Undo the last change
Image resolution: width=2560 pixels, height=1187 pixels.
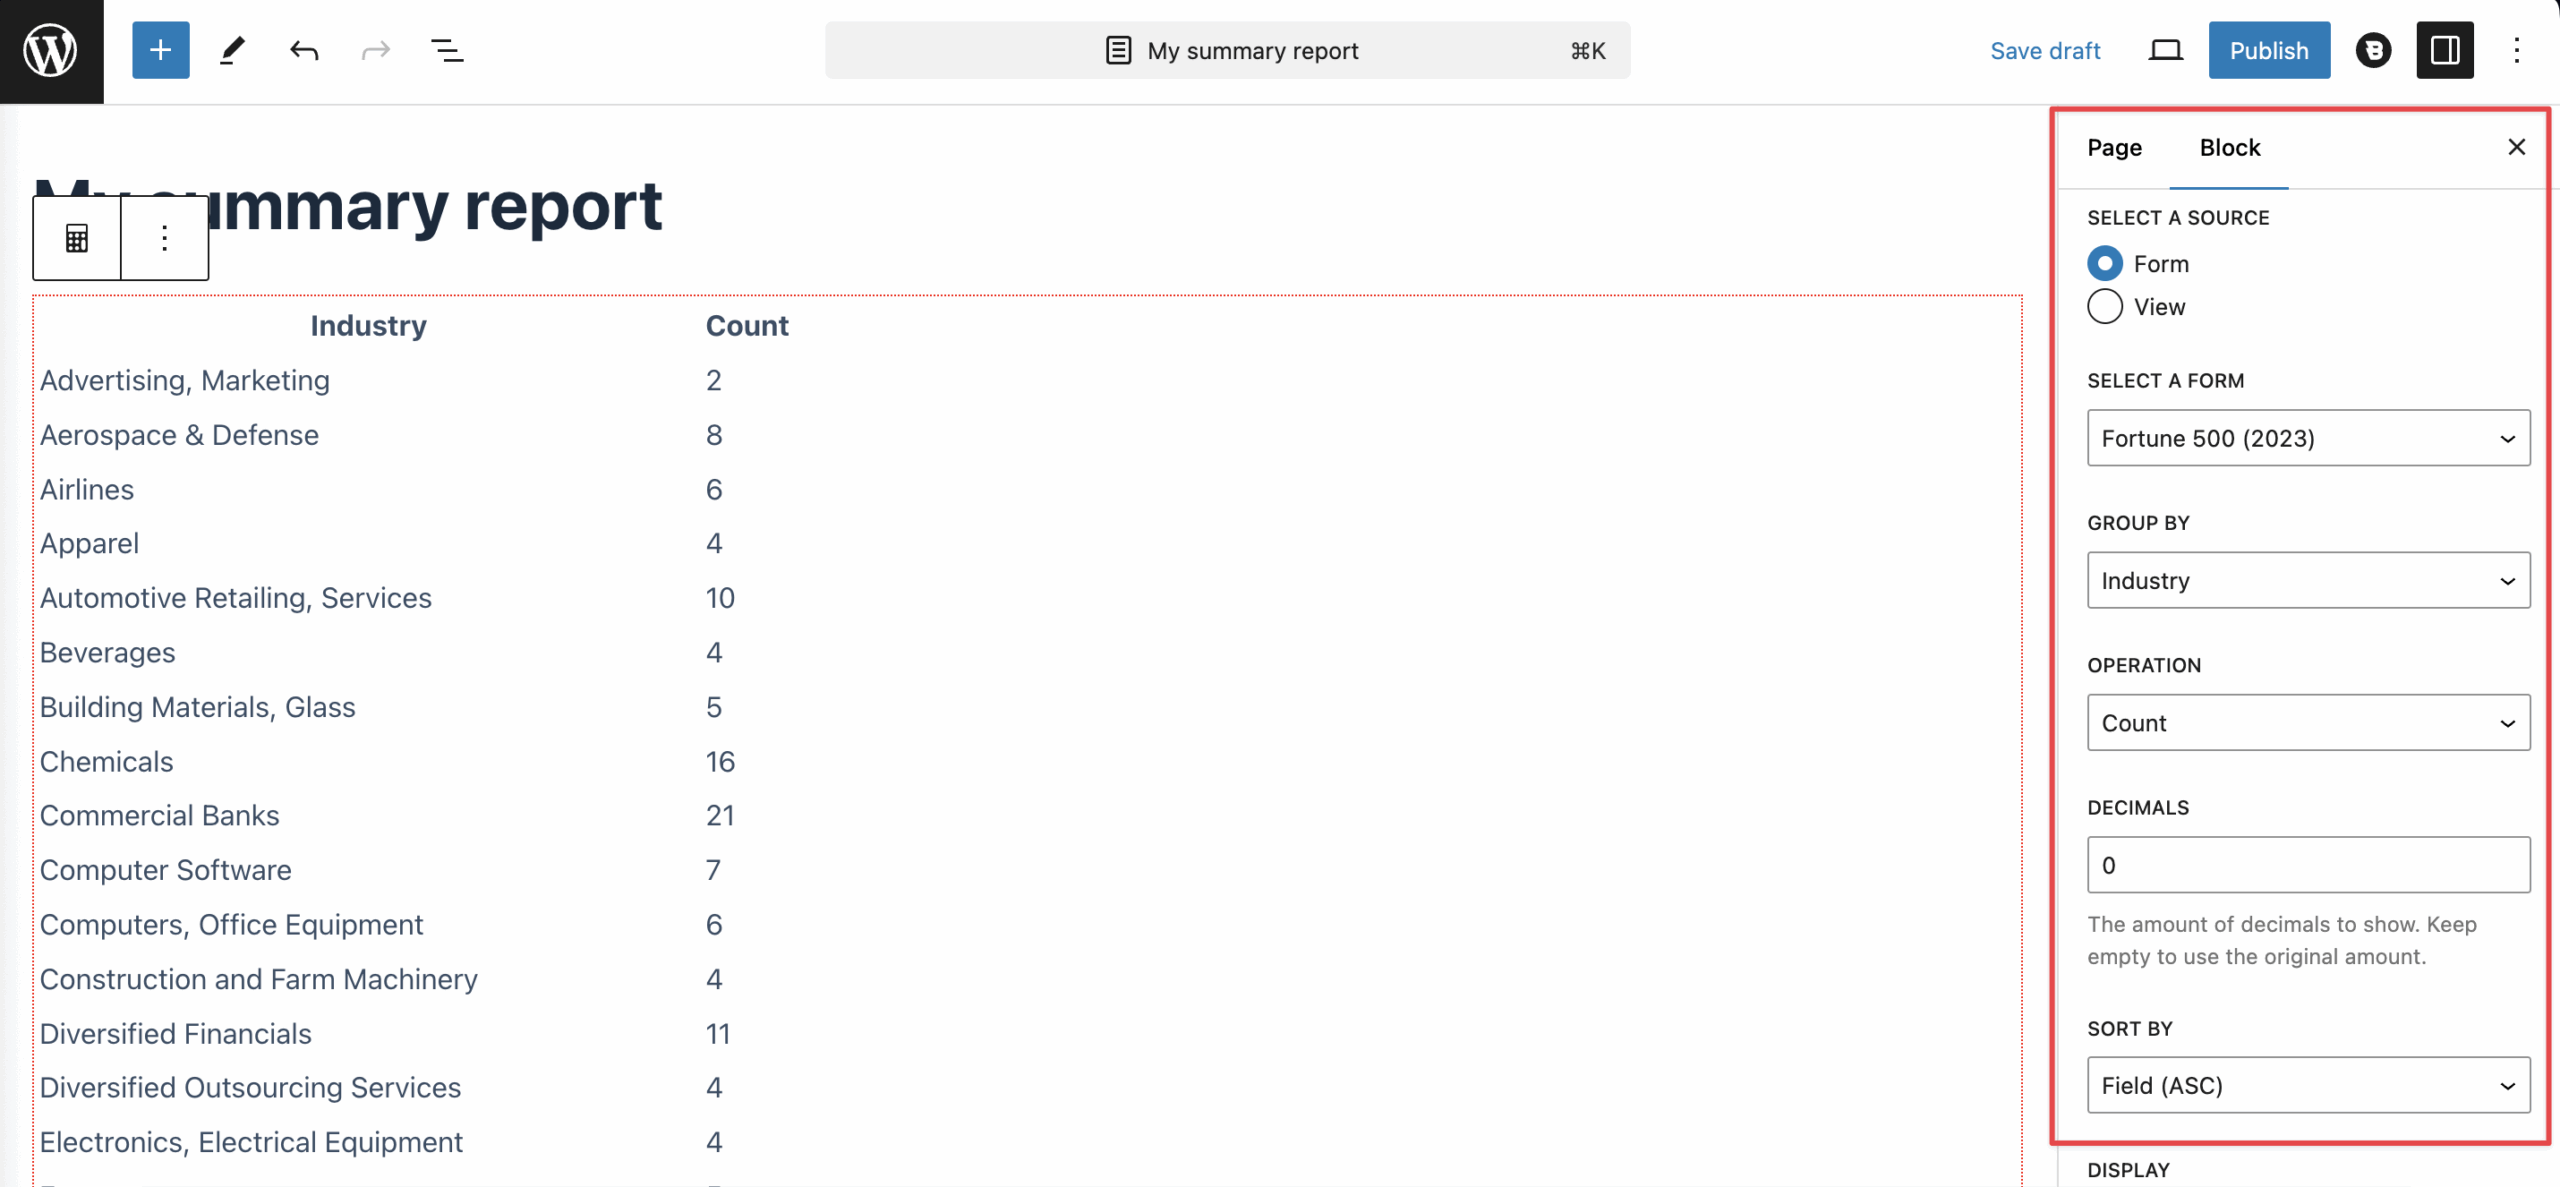click(x=304, y=50)
